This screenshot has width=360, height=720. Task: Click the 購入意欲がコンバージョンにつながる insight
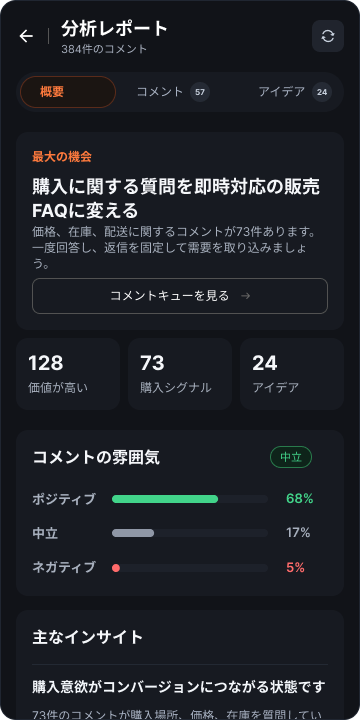click(179, 687)
